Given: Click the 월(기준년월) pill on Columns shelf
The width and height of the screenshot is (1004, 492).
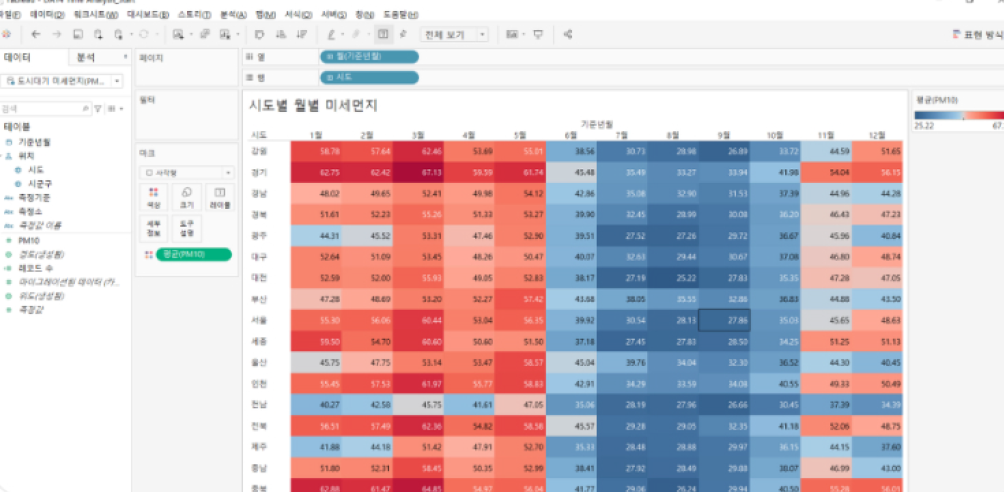Looking at the screenshot, I should coord(369,56).
